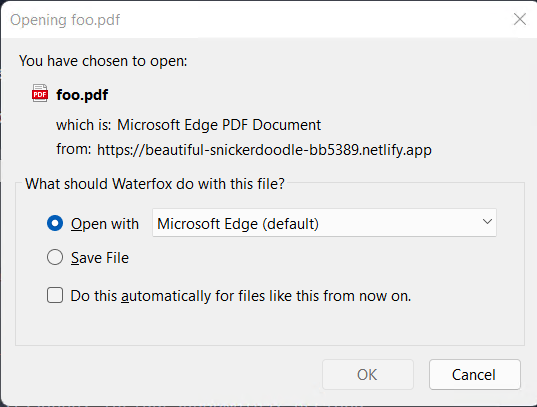Click the Microsoft Edge PDF Document type text
Image resolution: width=537 pixels, height=407 pixels.
[219, 125]
